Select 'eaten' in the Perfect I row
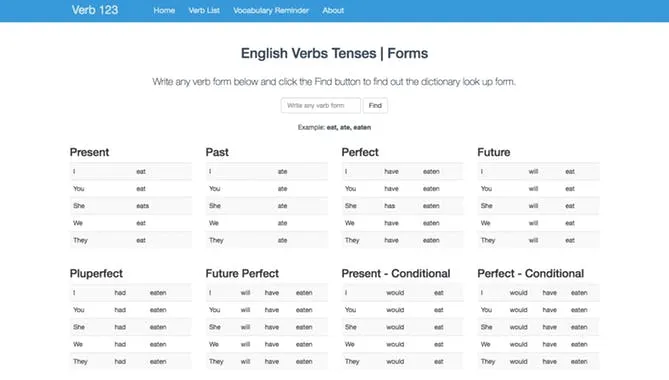Screen dimensions: 669x380 pos(431,171)
